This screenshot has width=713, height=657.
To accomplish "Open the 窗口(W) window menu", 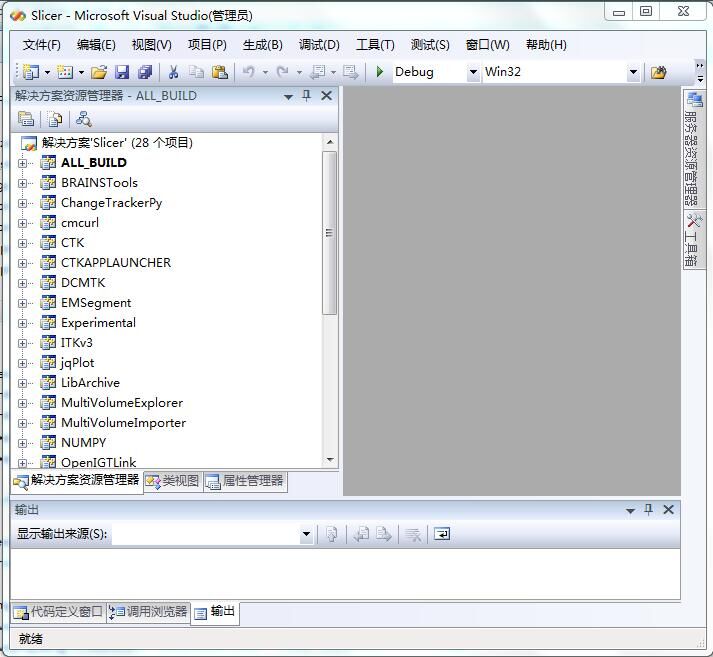I will pyautogui.click(x=487, y=45).
